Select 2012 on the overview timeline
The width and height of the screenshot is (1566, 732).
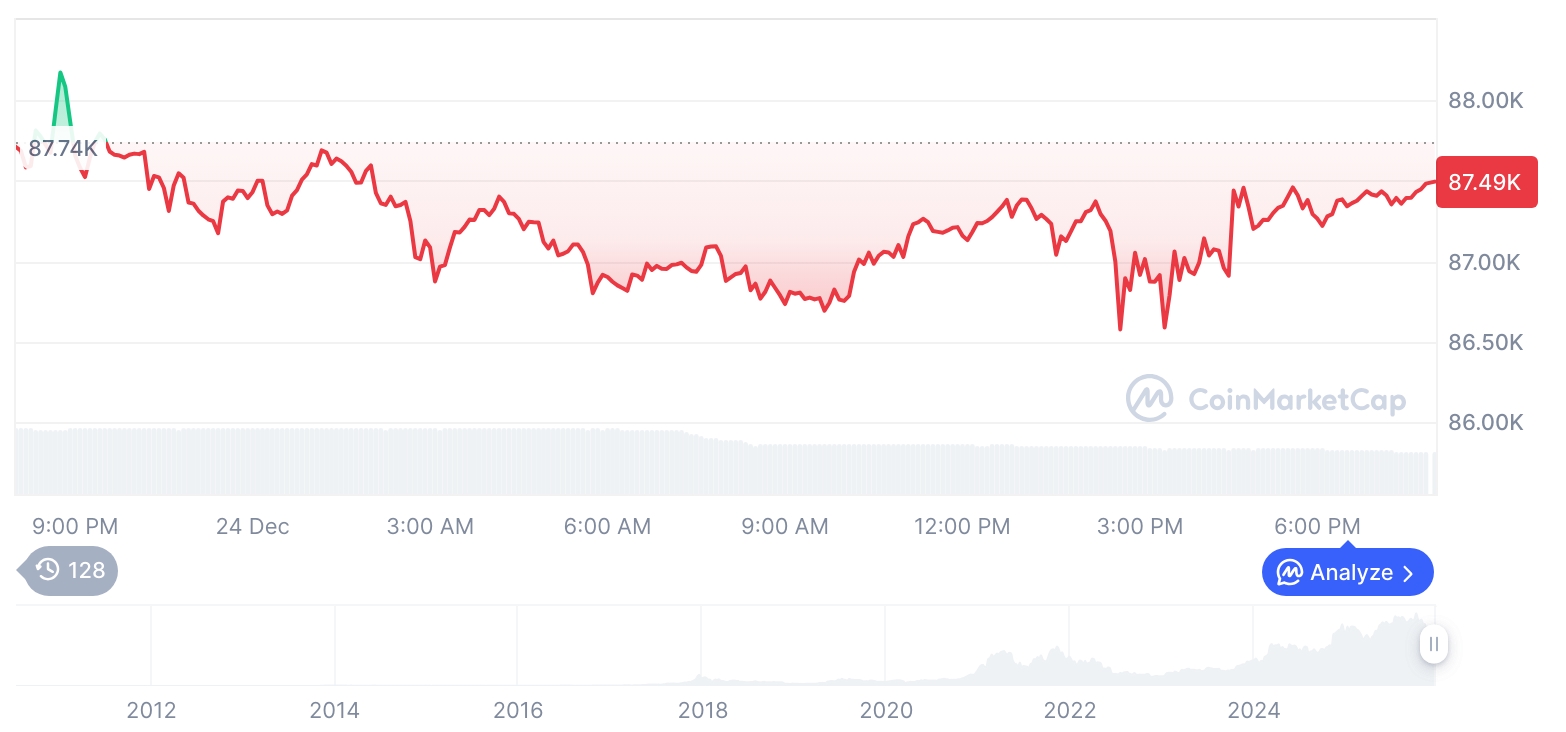[151, 710]
